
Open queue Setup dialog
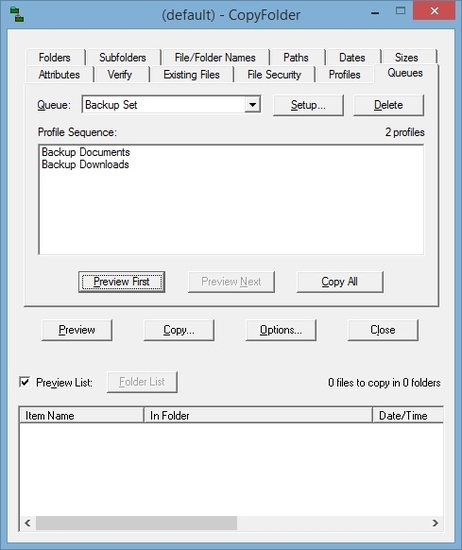tap(308, 105)
